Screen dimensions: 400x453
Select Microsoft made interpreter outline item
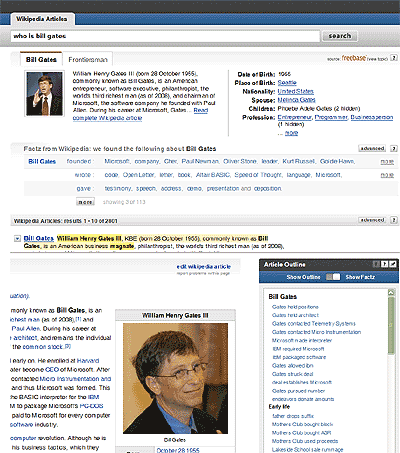click(302, 341)
